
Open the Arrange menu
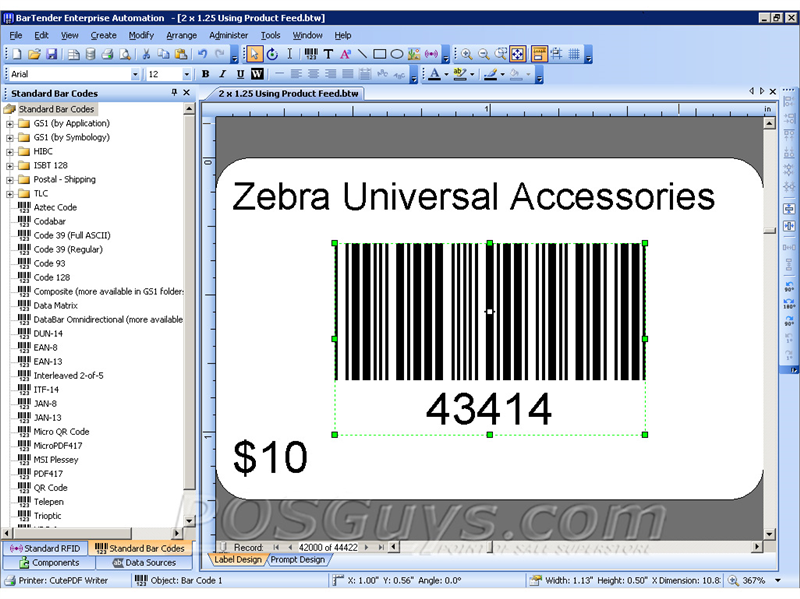point(181,35)
